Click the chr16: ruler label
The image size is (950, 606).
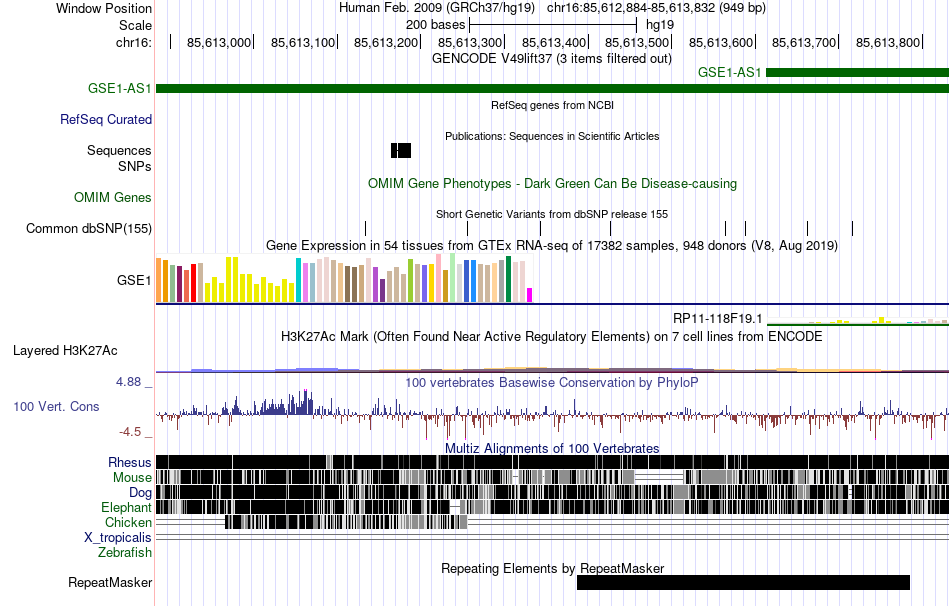click(x=134, y=42)
